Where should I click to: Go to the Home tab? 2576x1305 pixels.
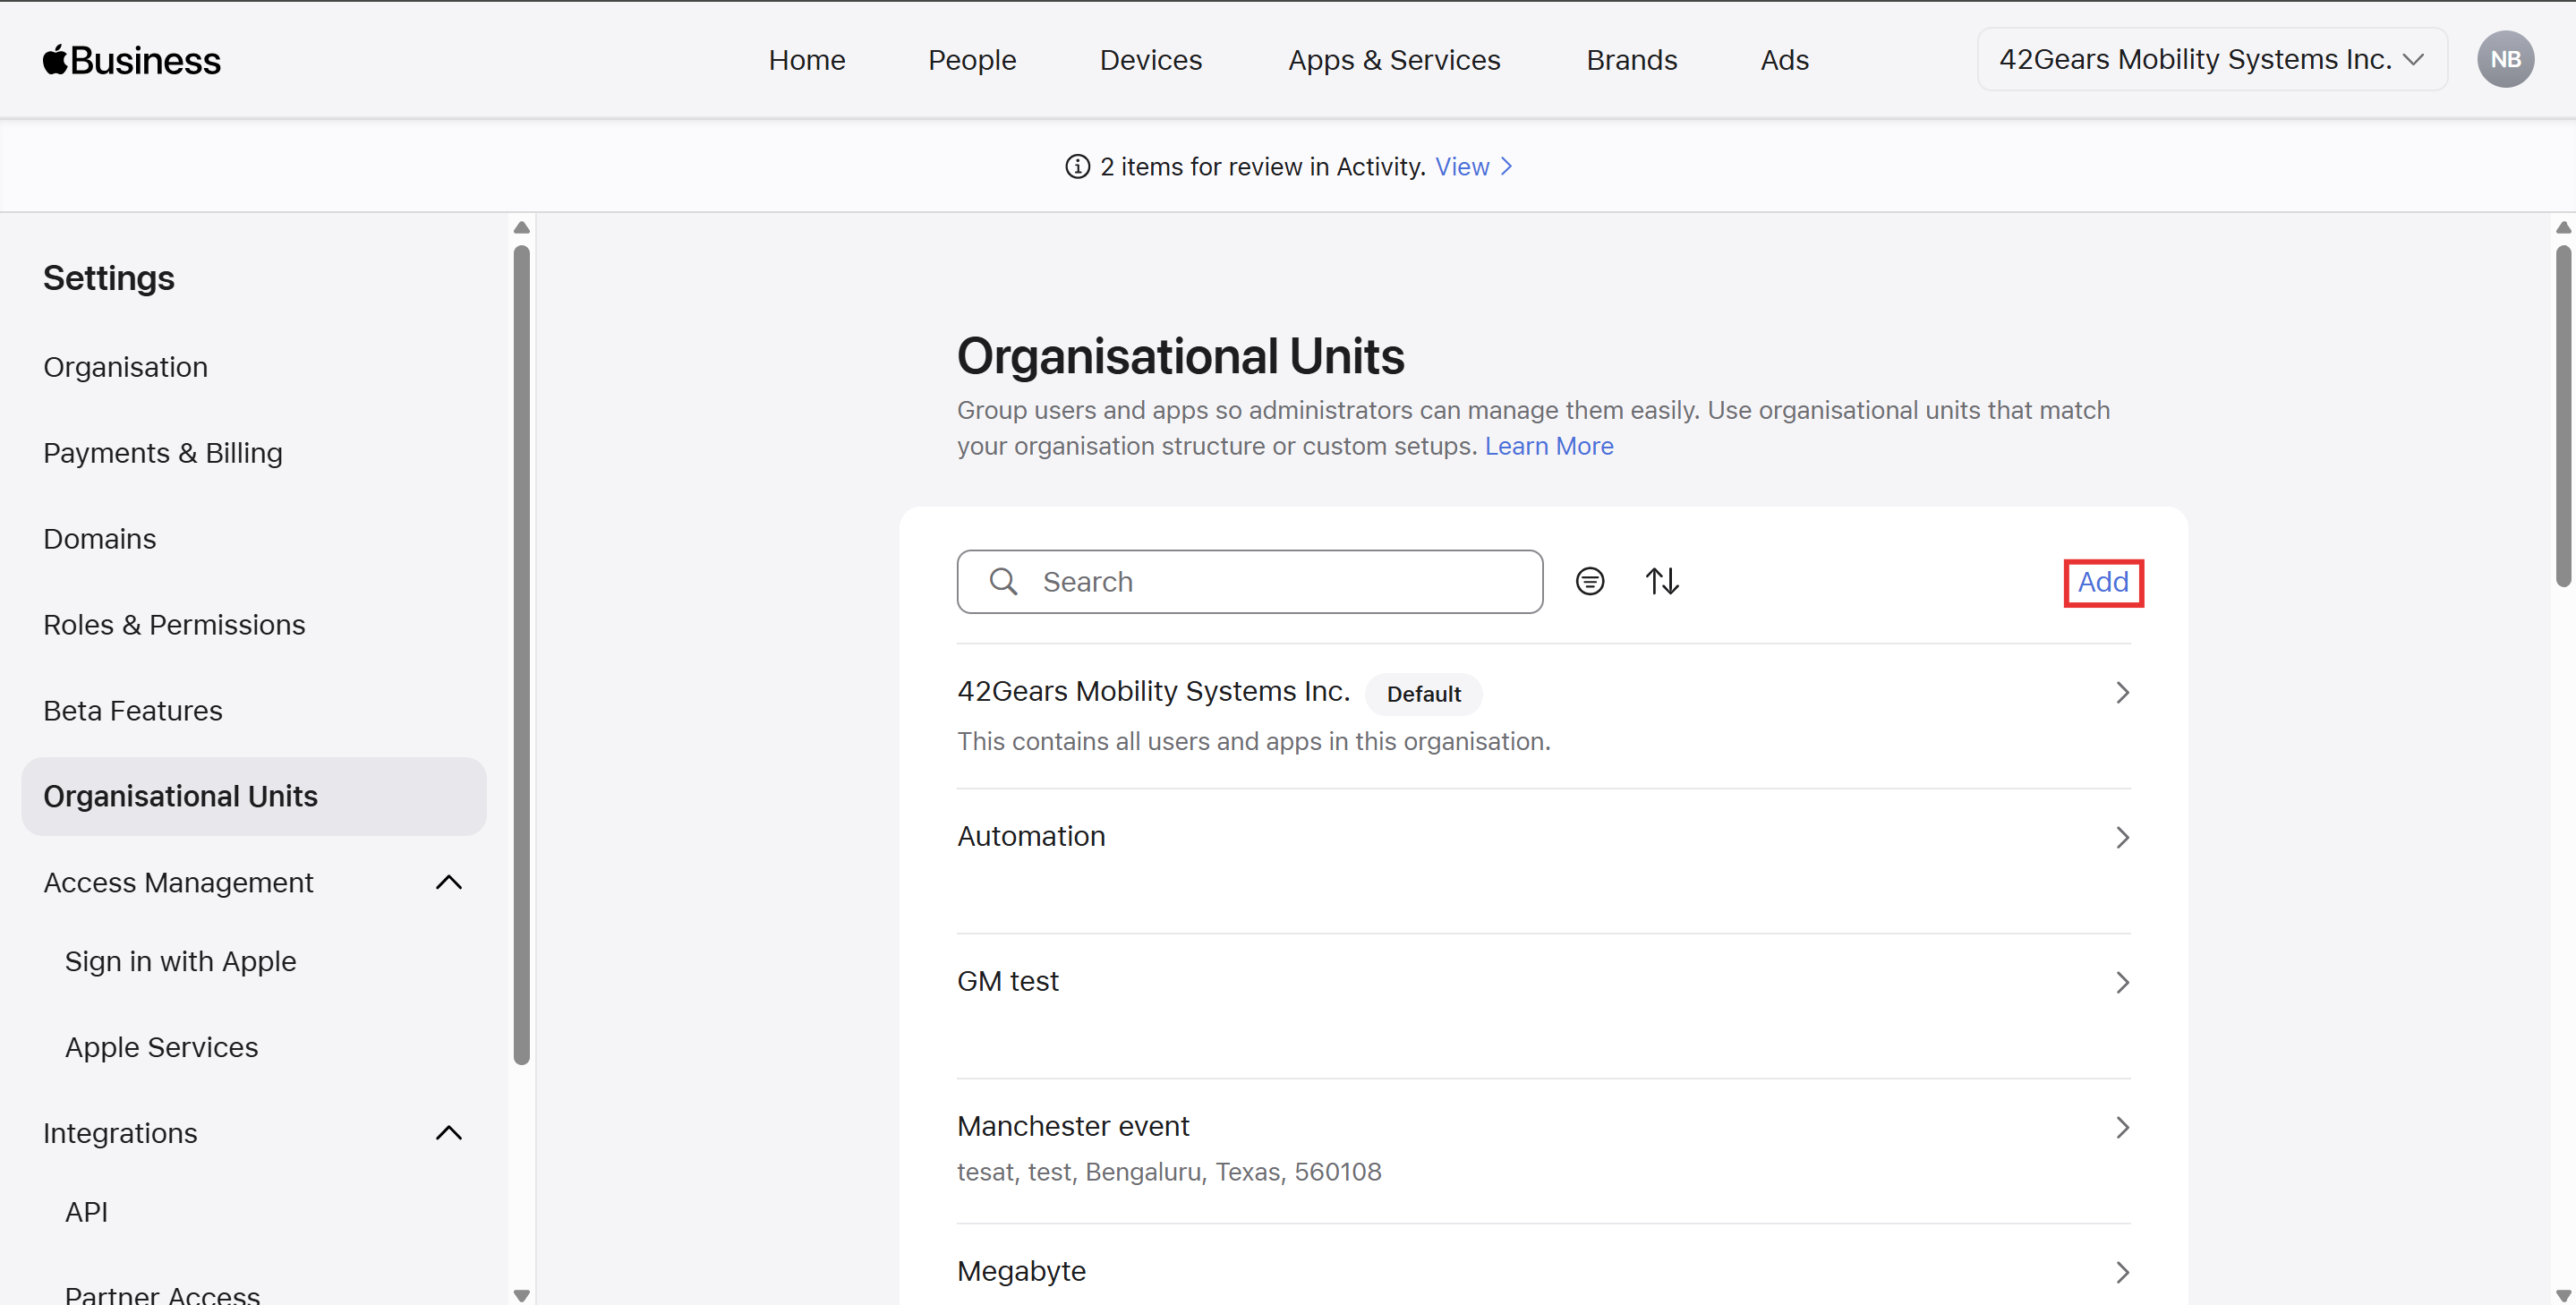(807, 60)
